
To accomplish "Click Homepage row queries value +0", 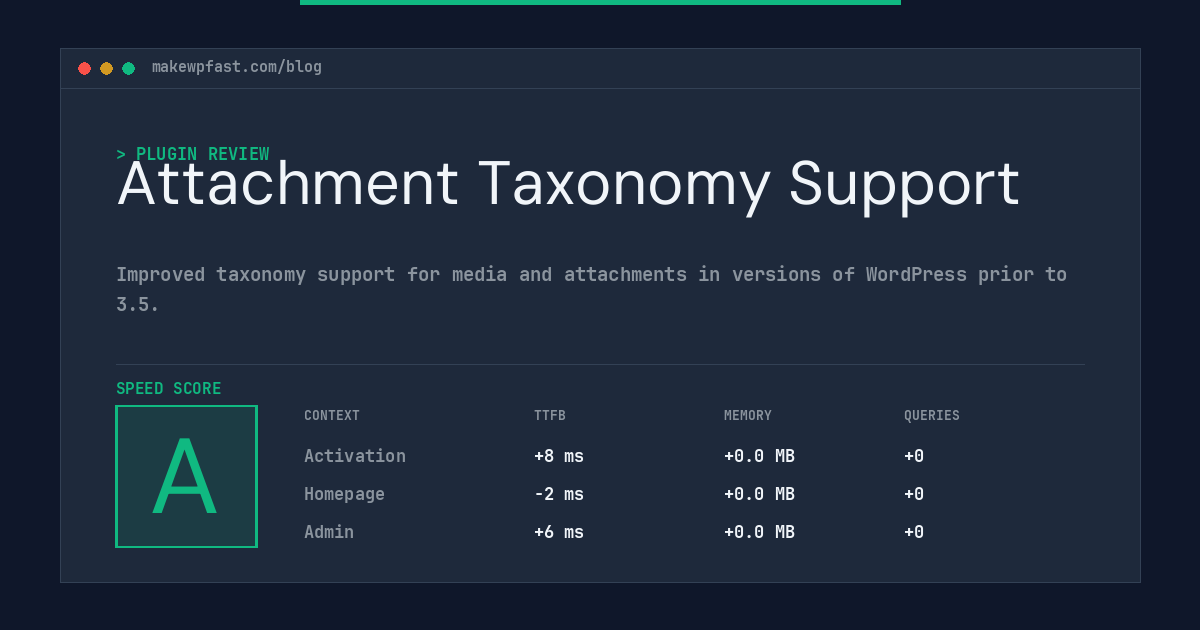I will click(914, 494).
